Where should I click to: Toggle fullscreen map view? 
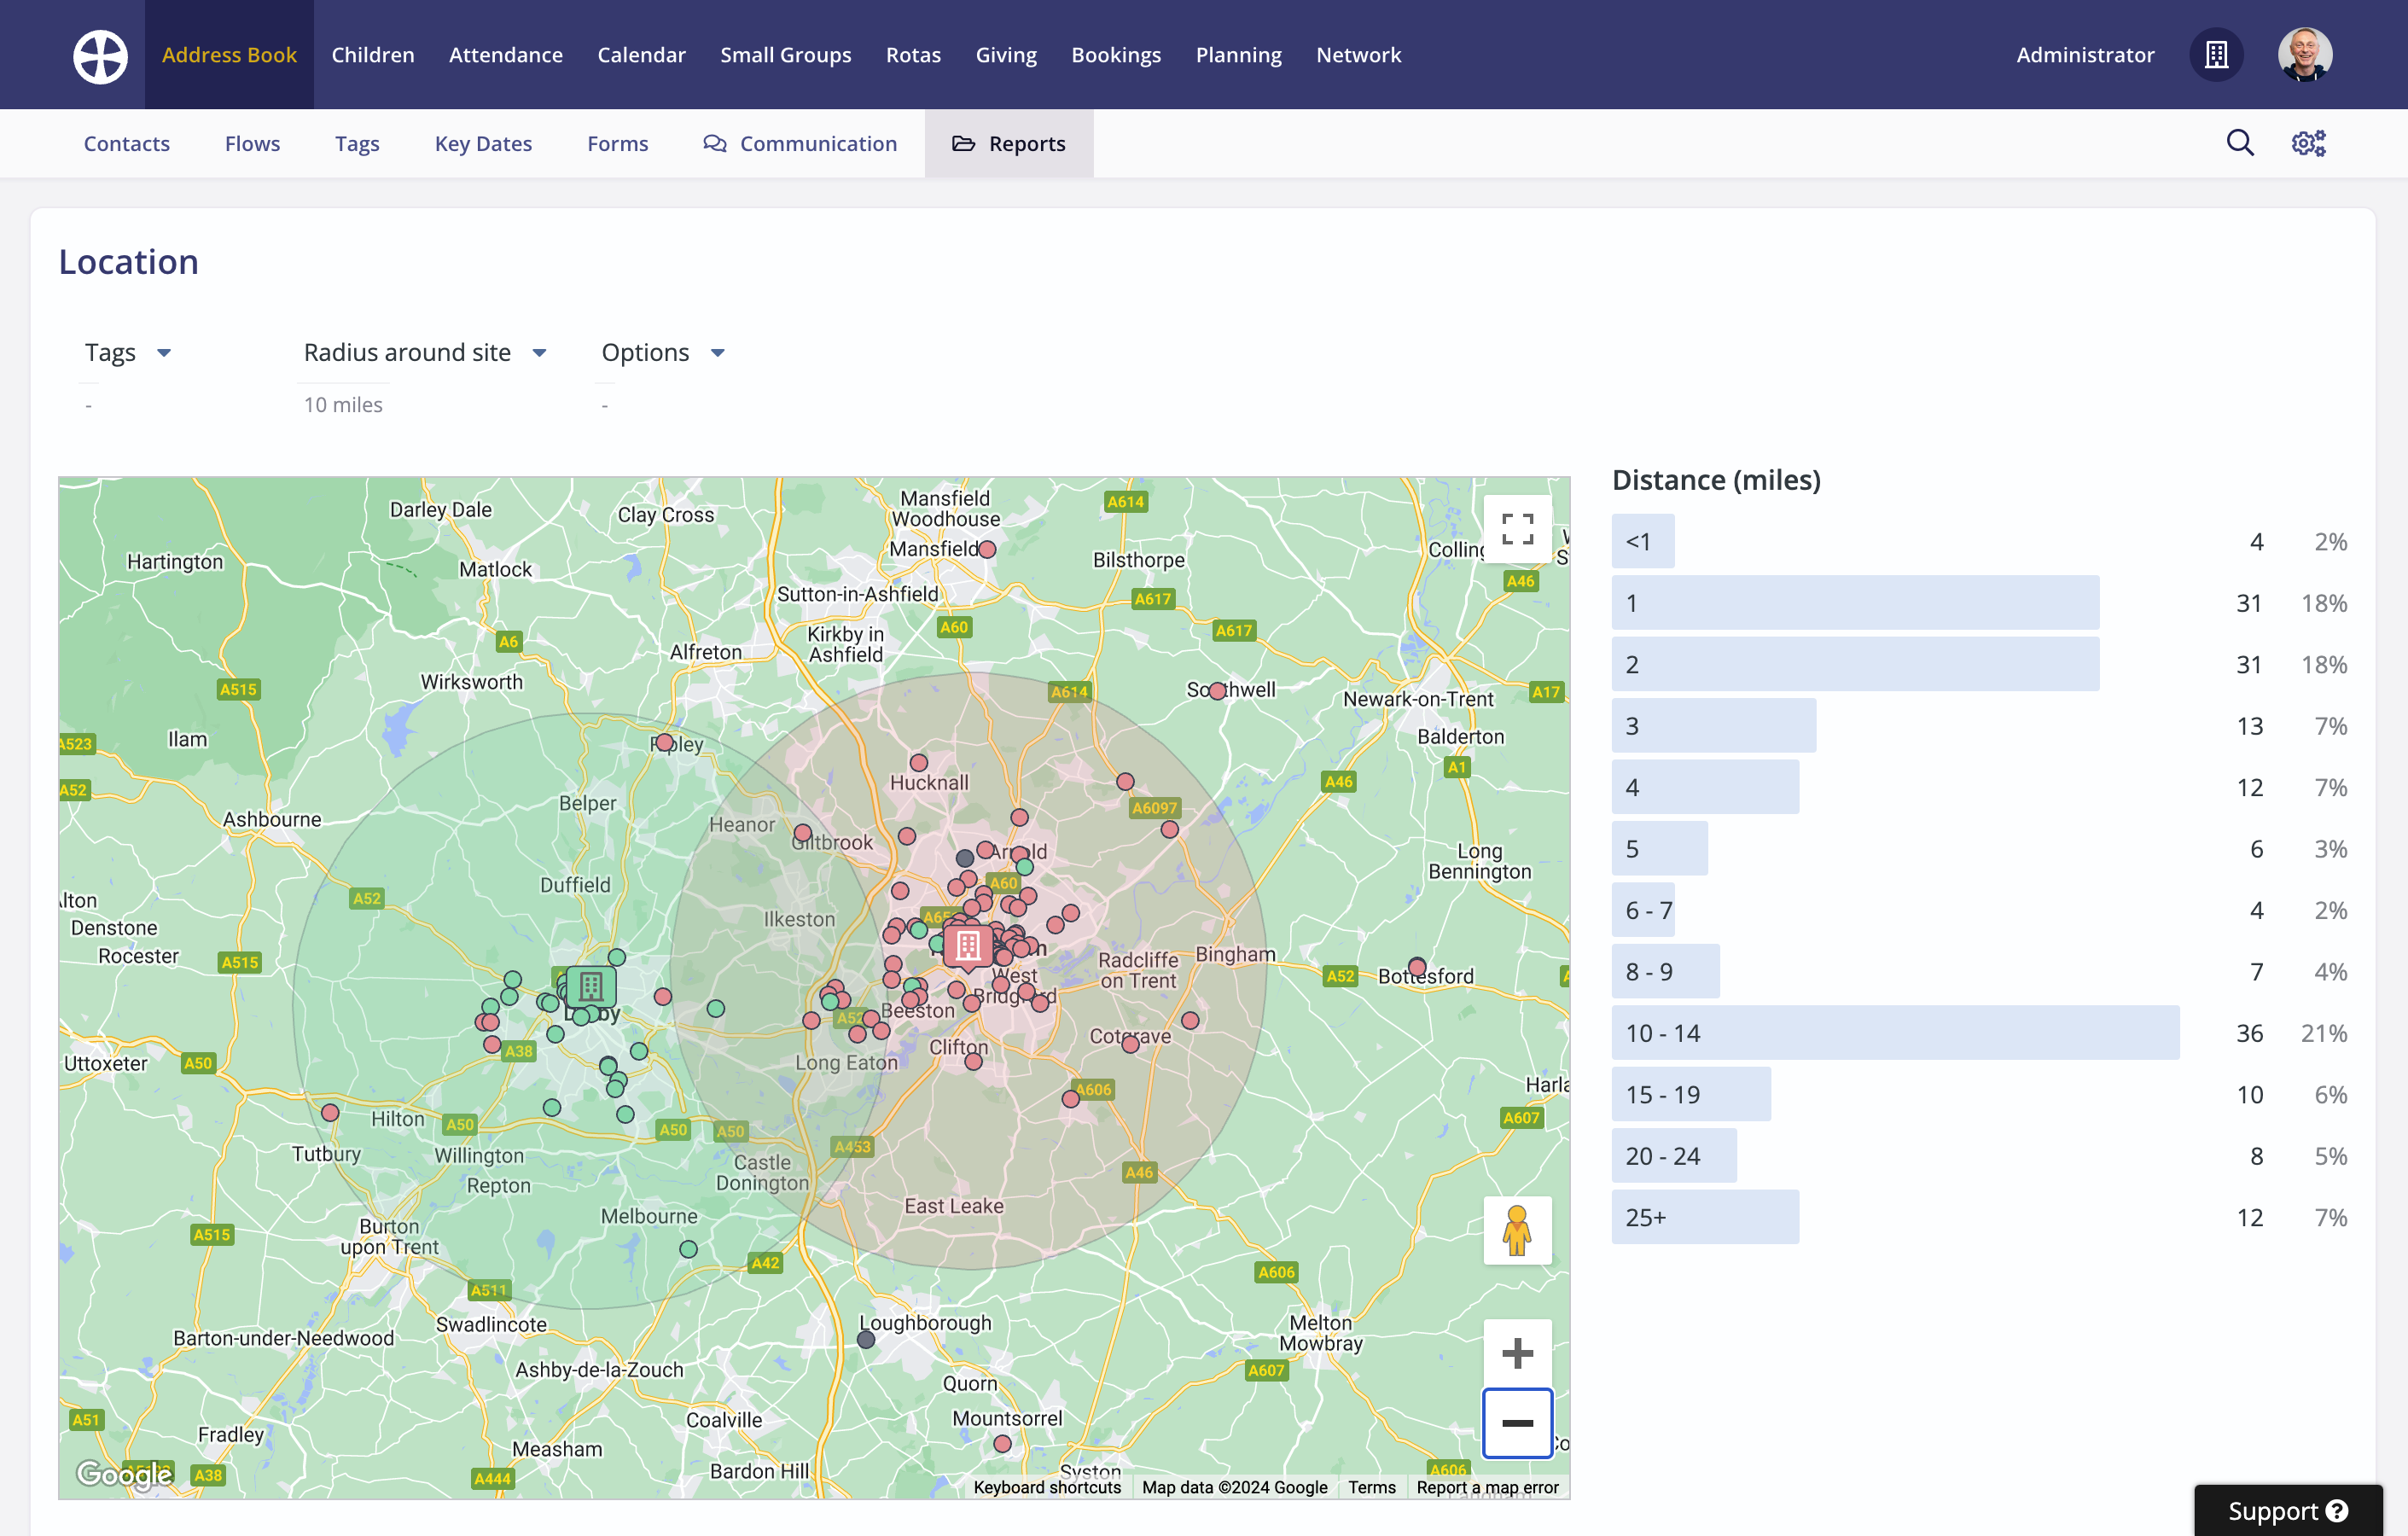(x=1516, y=529)
